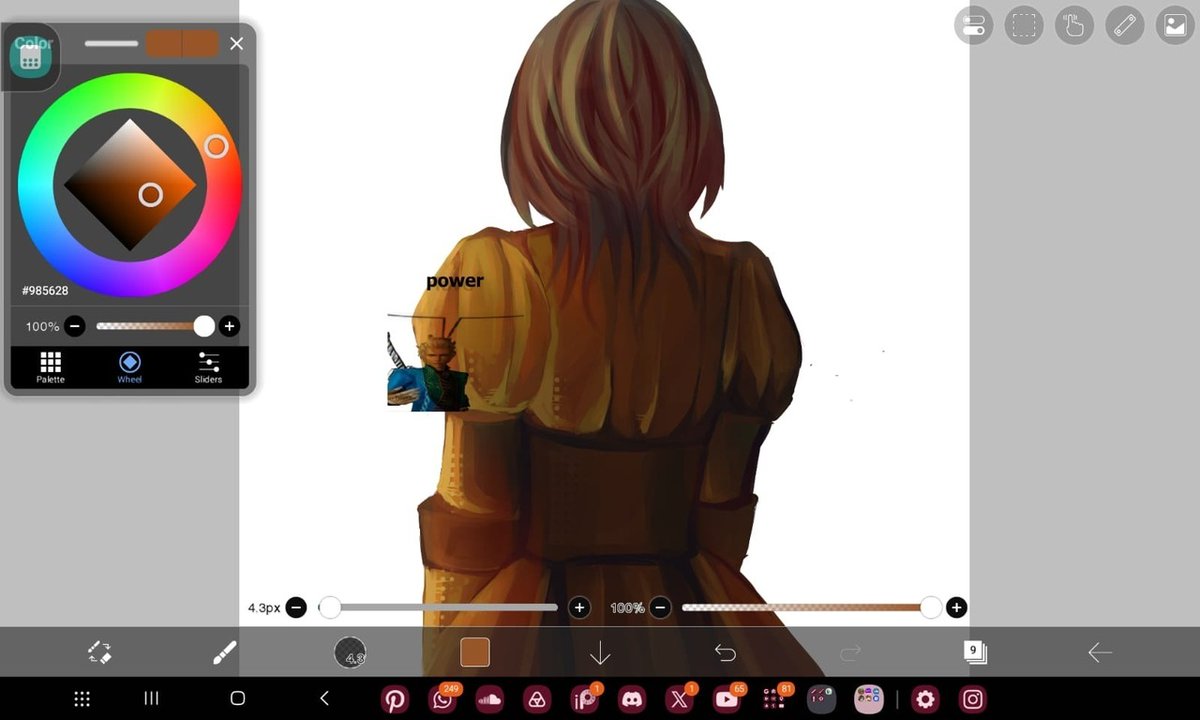Screen dimensions: 1200x720
Task: Increase color opacity with plus in Color panel
Action: click(229, 326)
